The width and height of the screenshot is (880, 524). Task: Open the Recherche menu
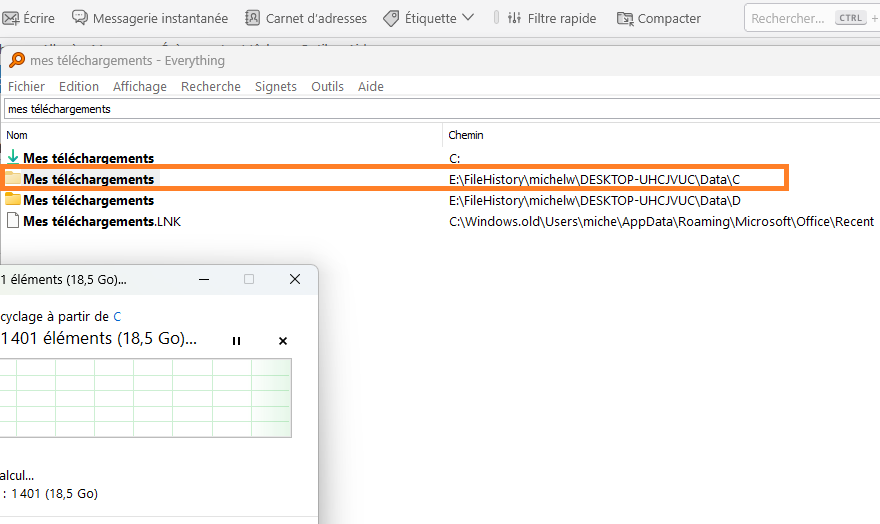210,86
